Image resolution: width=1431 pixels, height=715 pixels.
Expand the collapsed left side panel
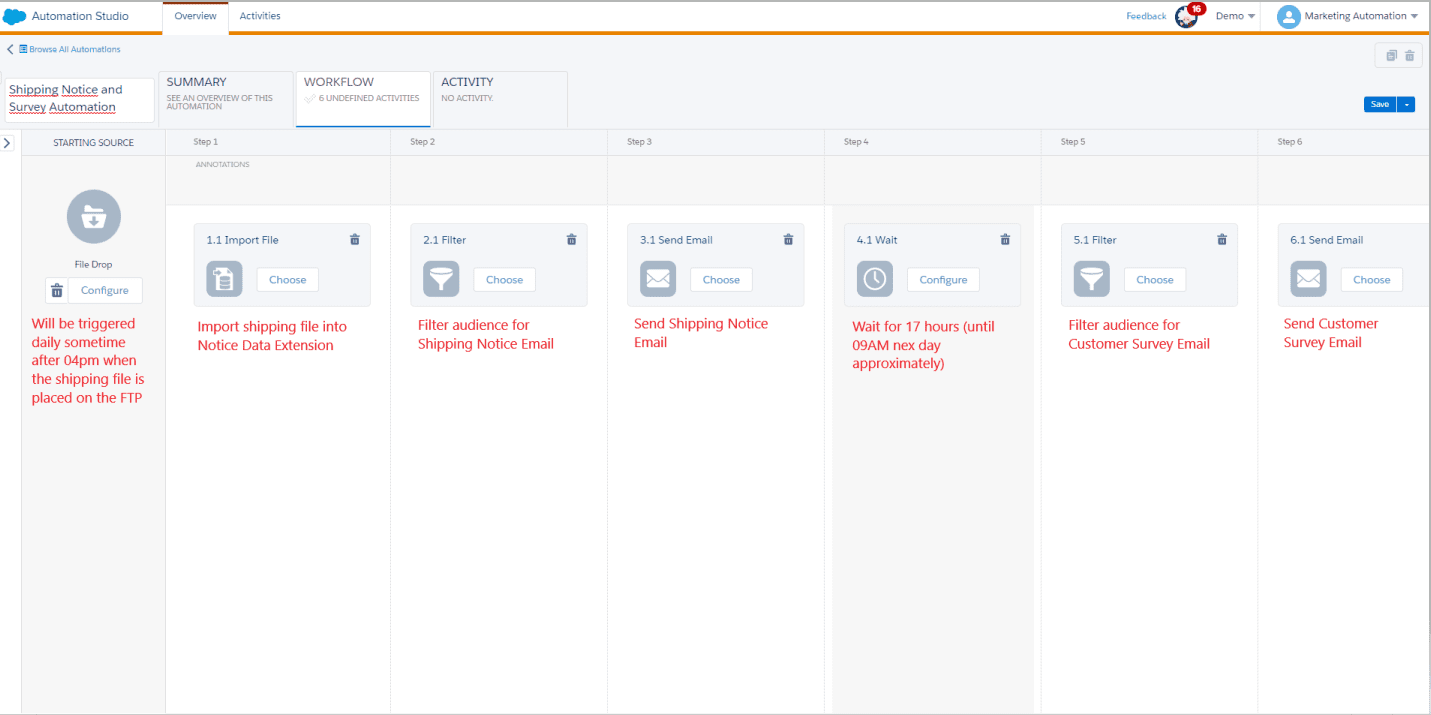(8, 143)
